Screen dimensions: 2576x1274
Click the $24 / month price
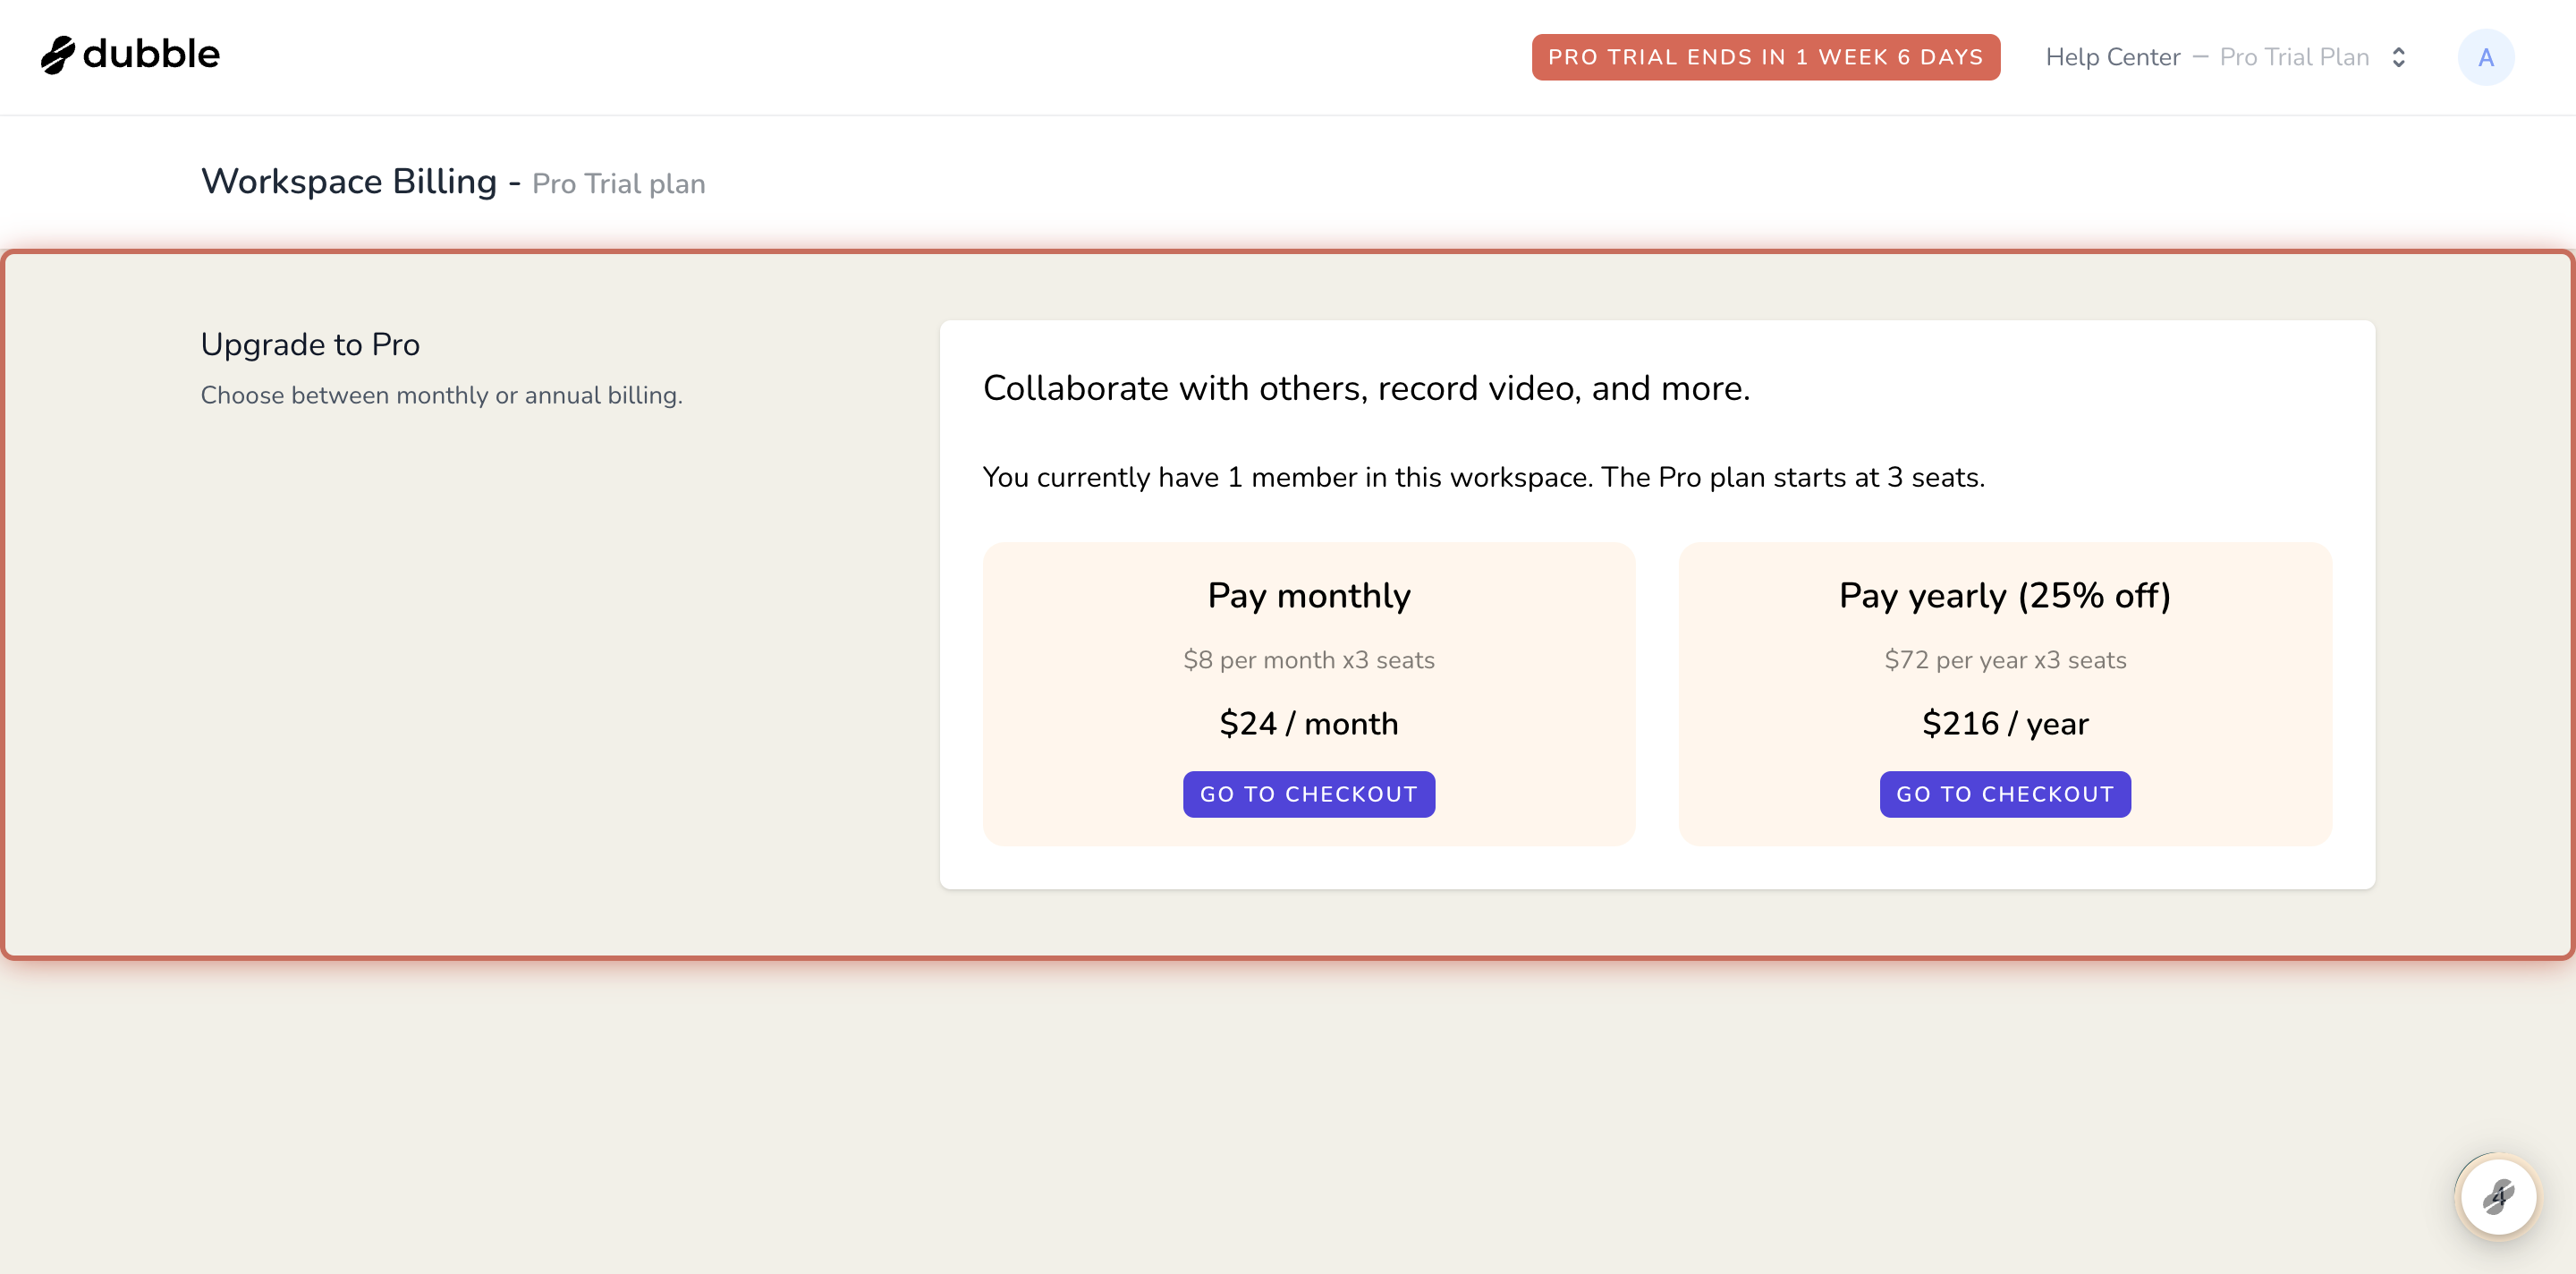[x=1308, y=723]
